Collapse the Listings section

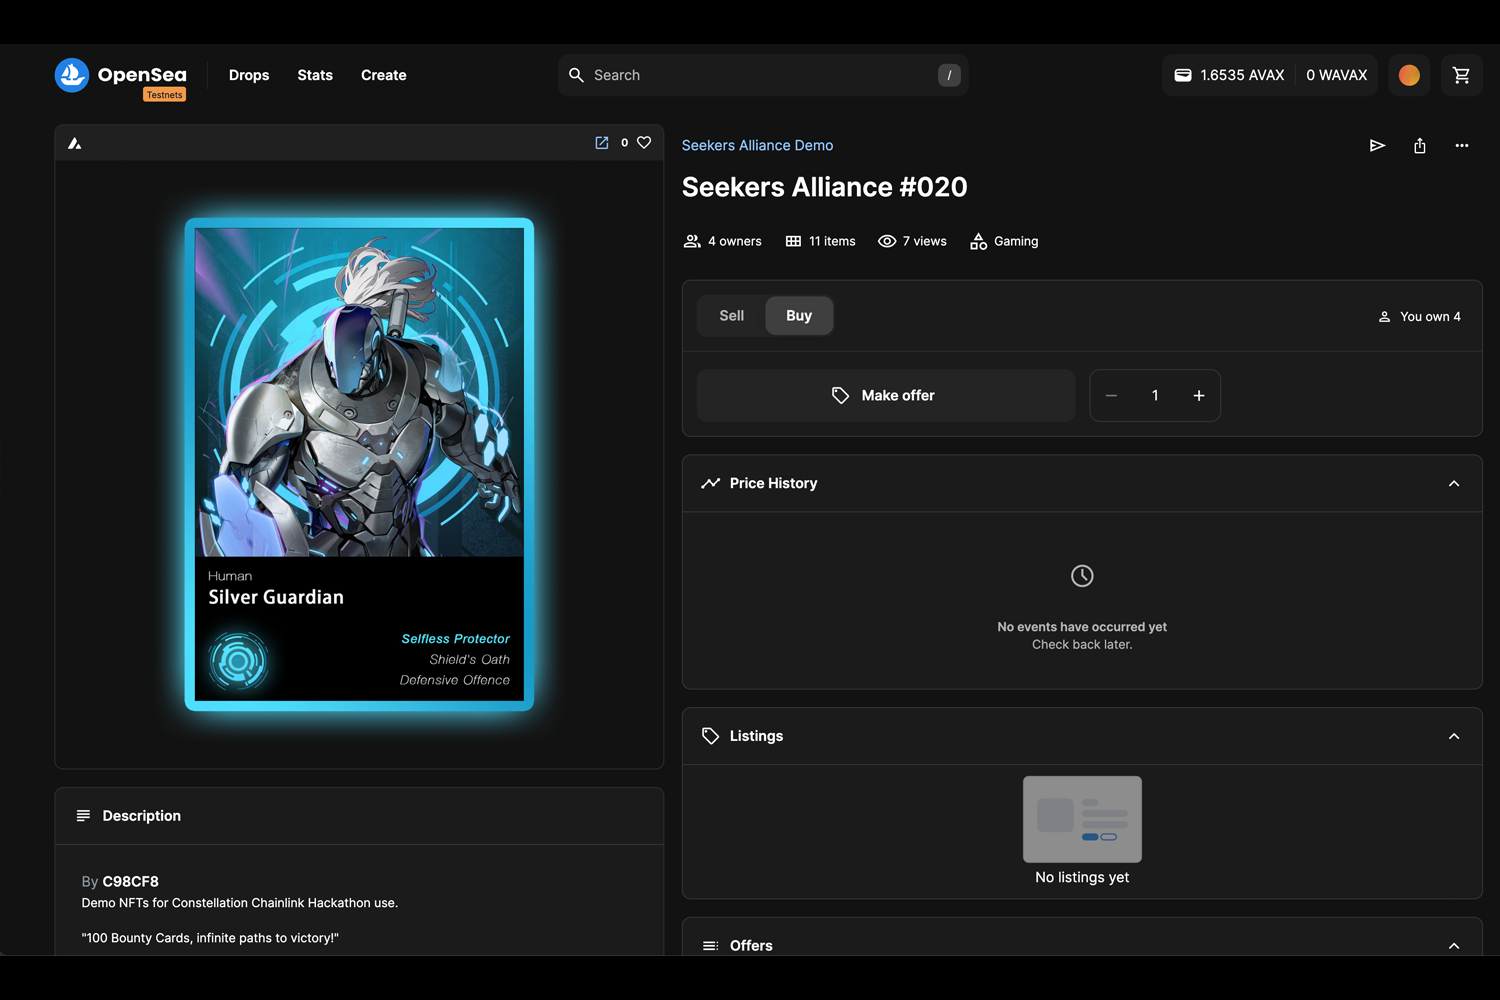click(1454, 737)
